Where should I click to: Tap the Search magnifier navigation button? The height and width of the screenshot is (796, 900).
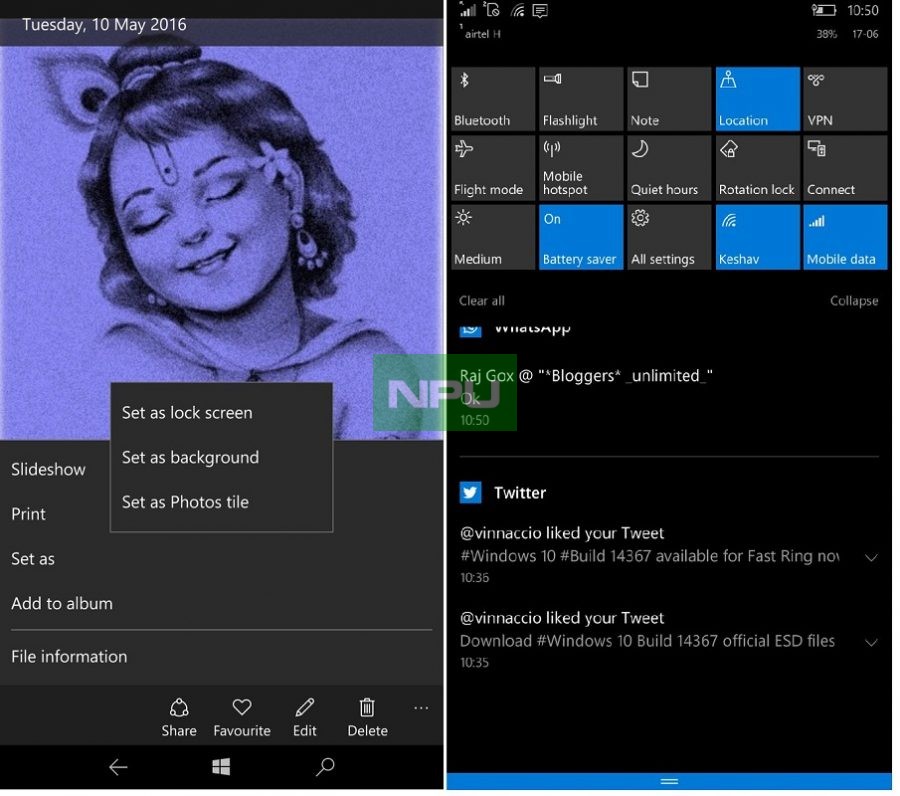point(325,767)
